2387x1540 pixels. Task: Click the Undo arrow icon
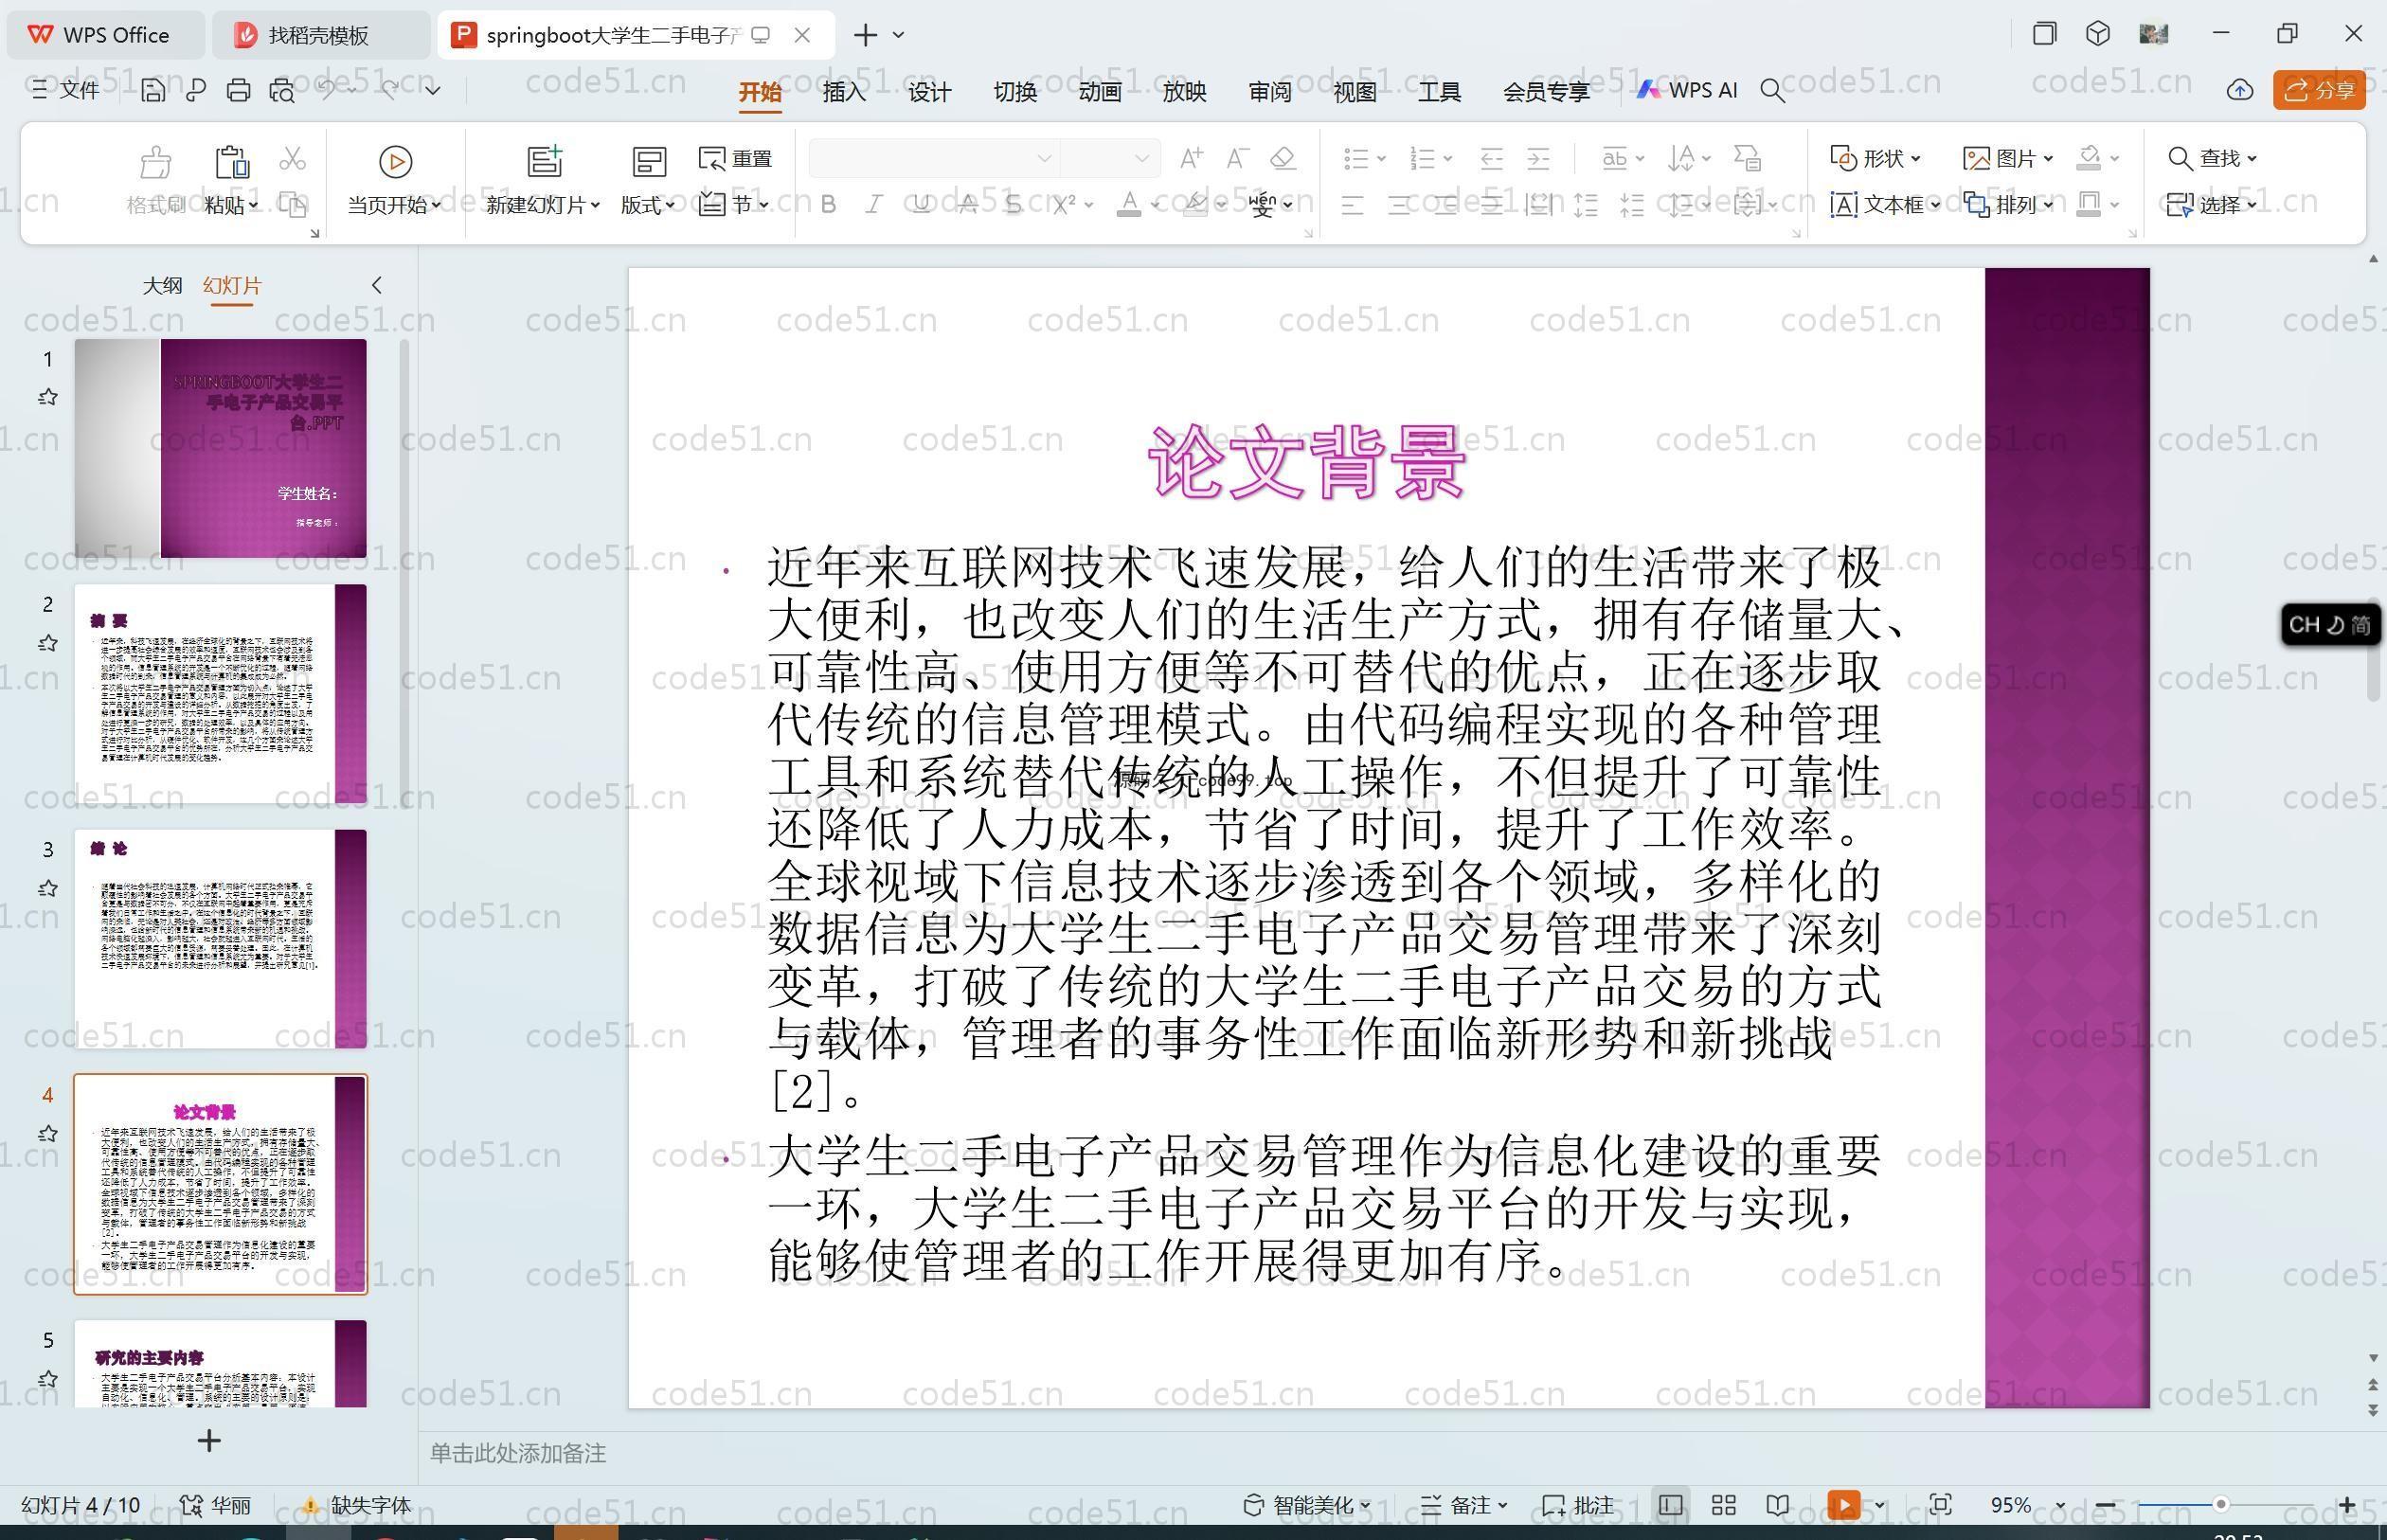327,90
